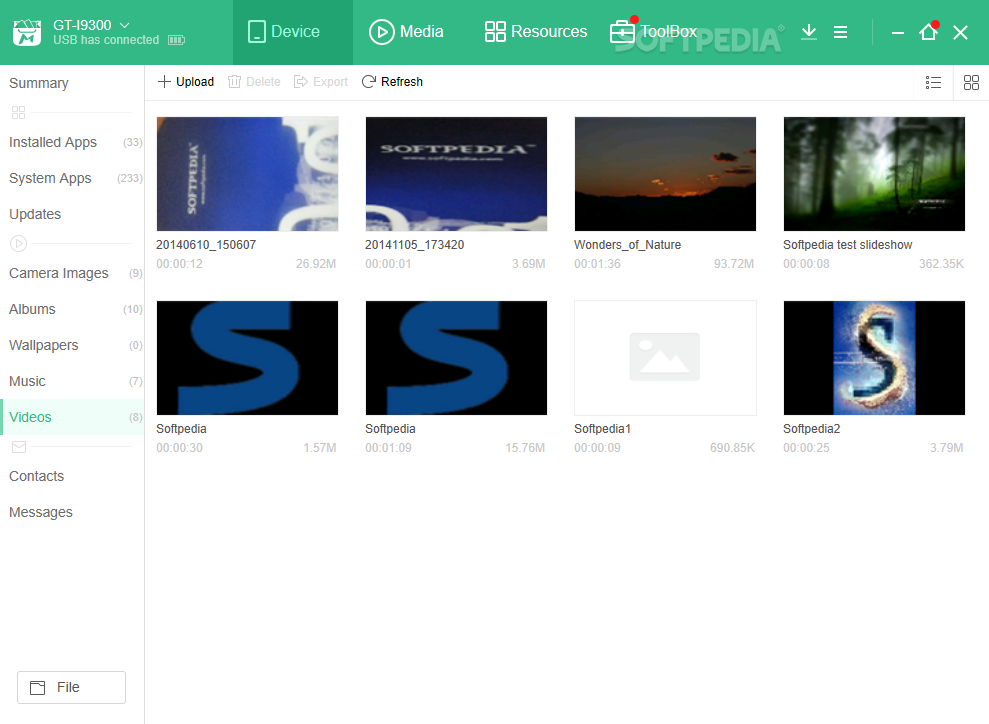Click the Delete trash button

tap(254, 81)
